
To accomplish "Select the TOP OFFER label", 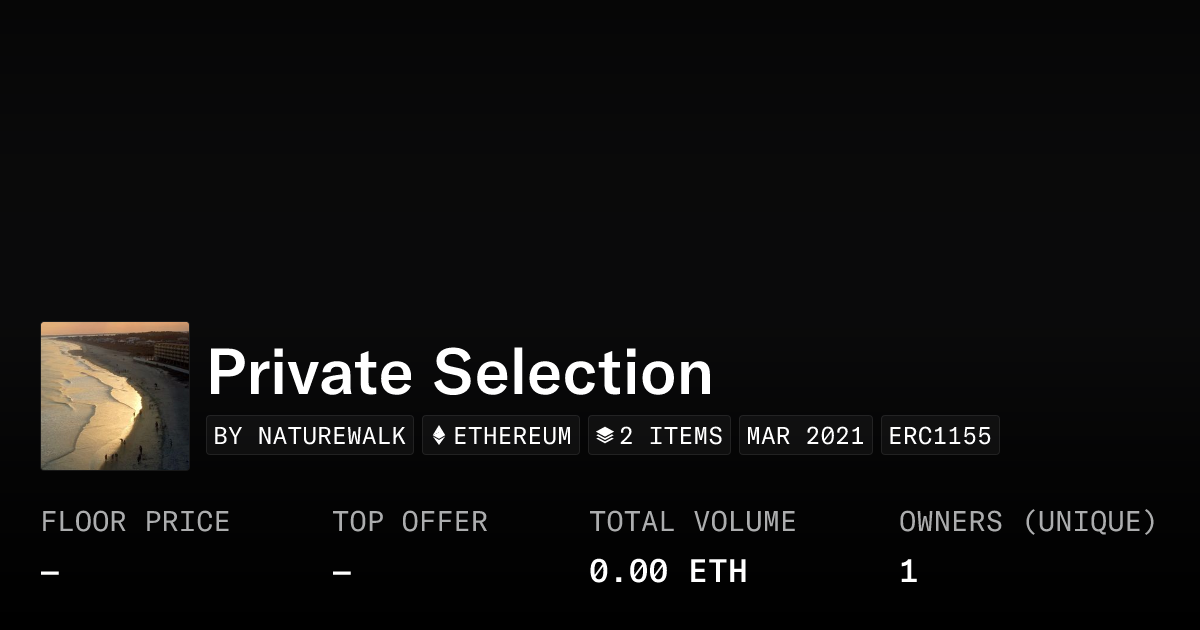I will coord(410,522).
